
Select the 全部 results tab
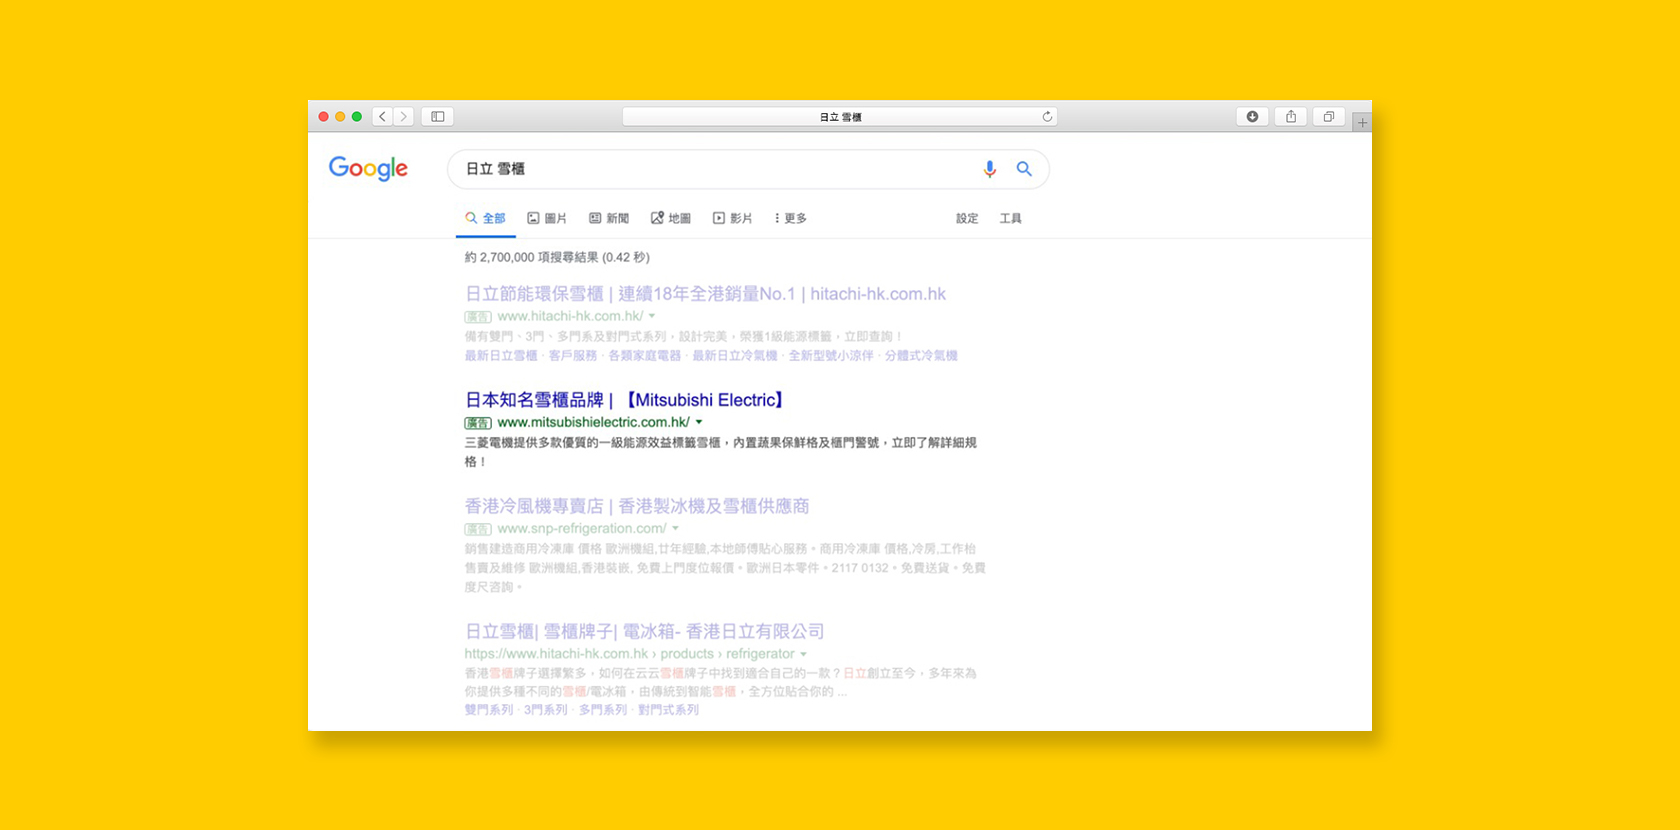coord(486,218)
